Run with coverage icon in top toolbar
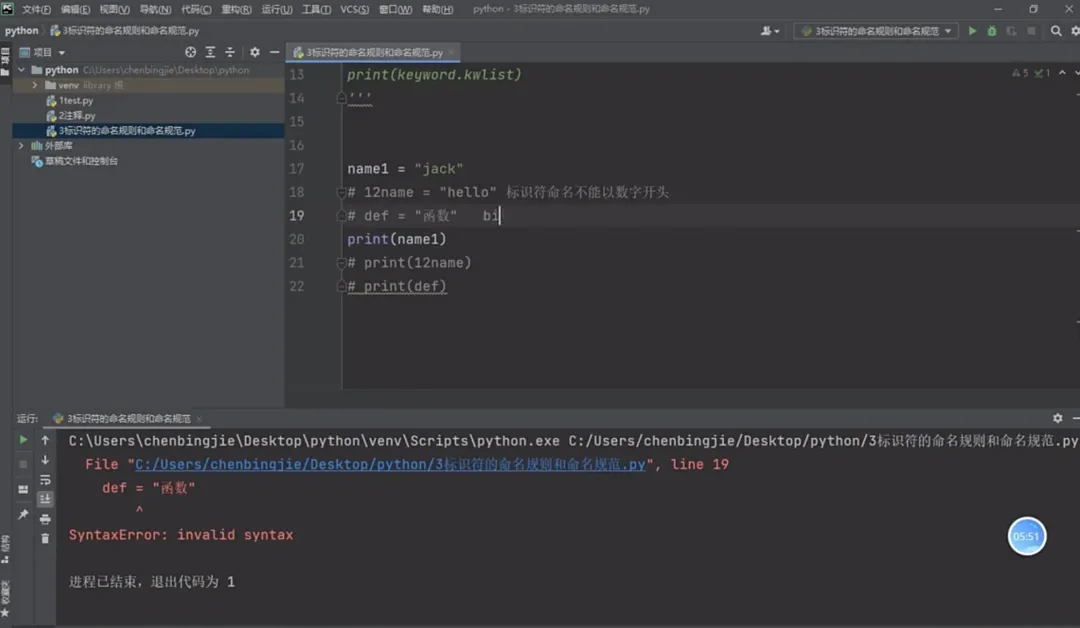 tap(1011, 31)
